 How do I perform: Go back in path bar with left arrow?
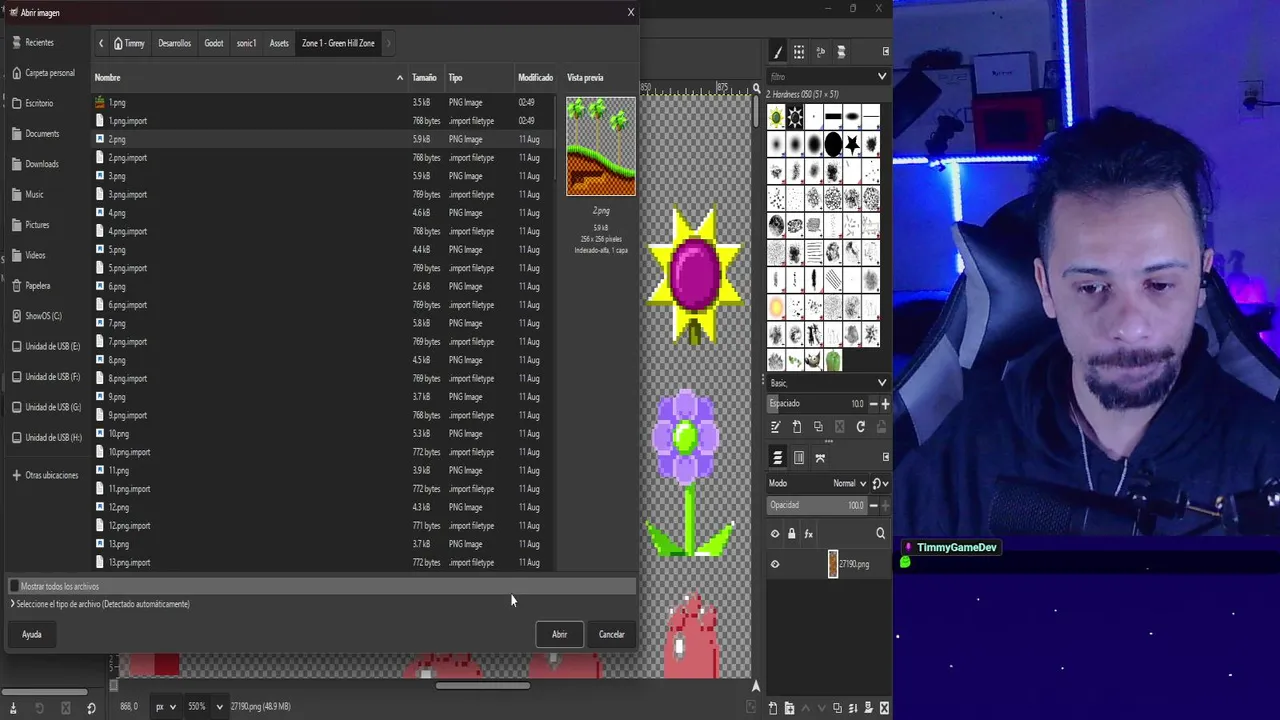(101, 43)
